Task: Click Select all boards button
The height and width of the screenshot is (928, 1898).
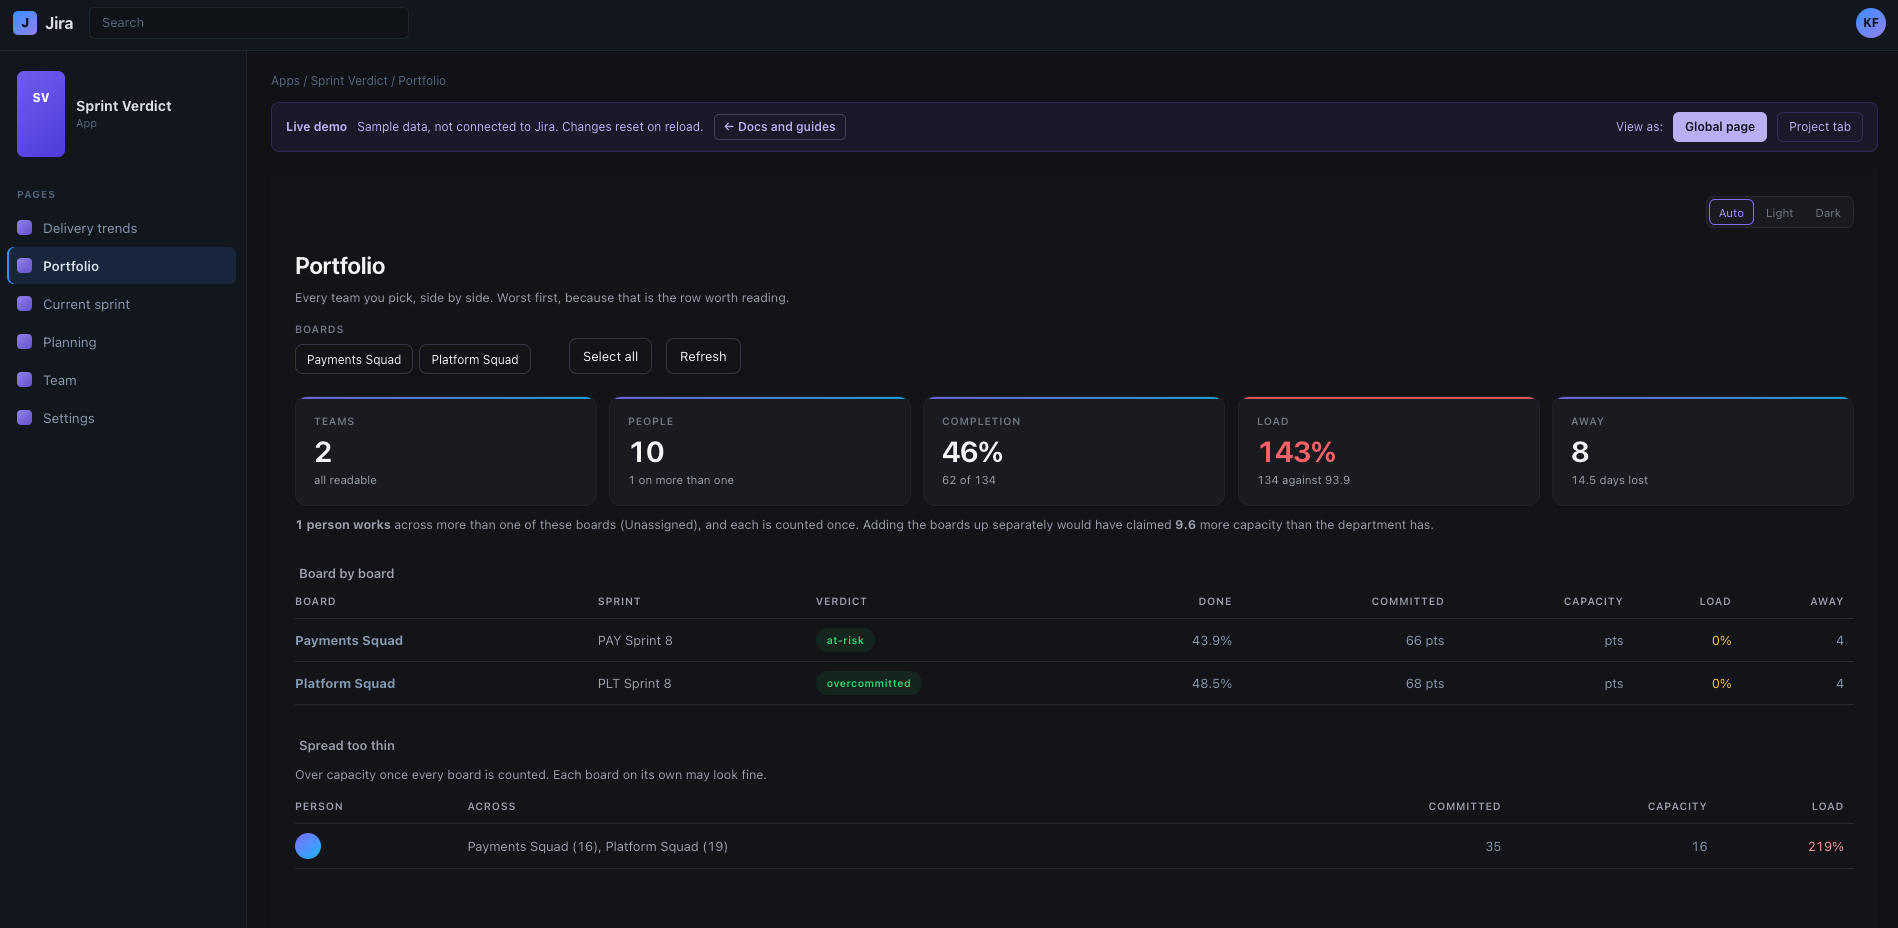Action: 610,356
